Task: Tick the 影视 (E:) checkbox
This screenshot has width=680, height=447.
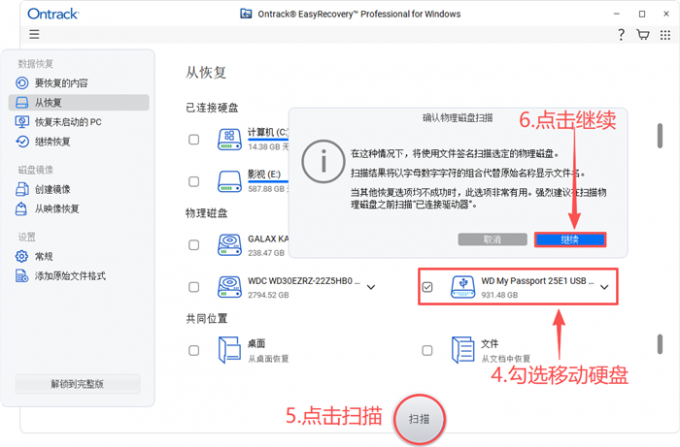Action: 194,181
